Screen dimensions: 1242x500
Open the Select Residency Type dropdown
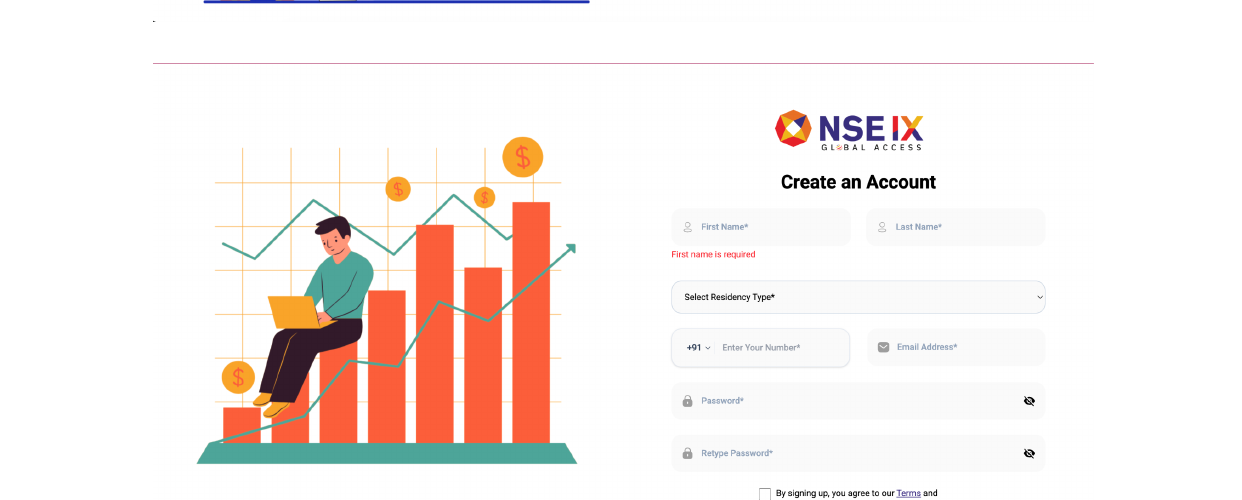(x=858, y=297)
